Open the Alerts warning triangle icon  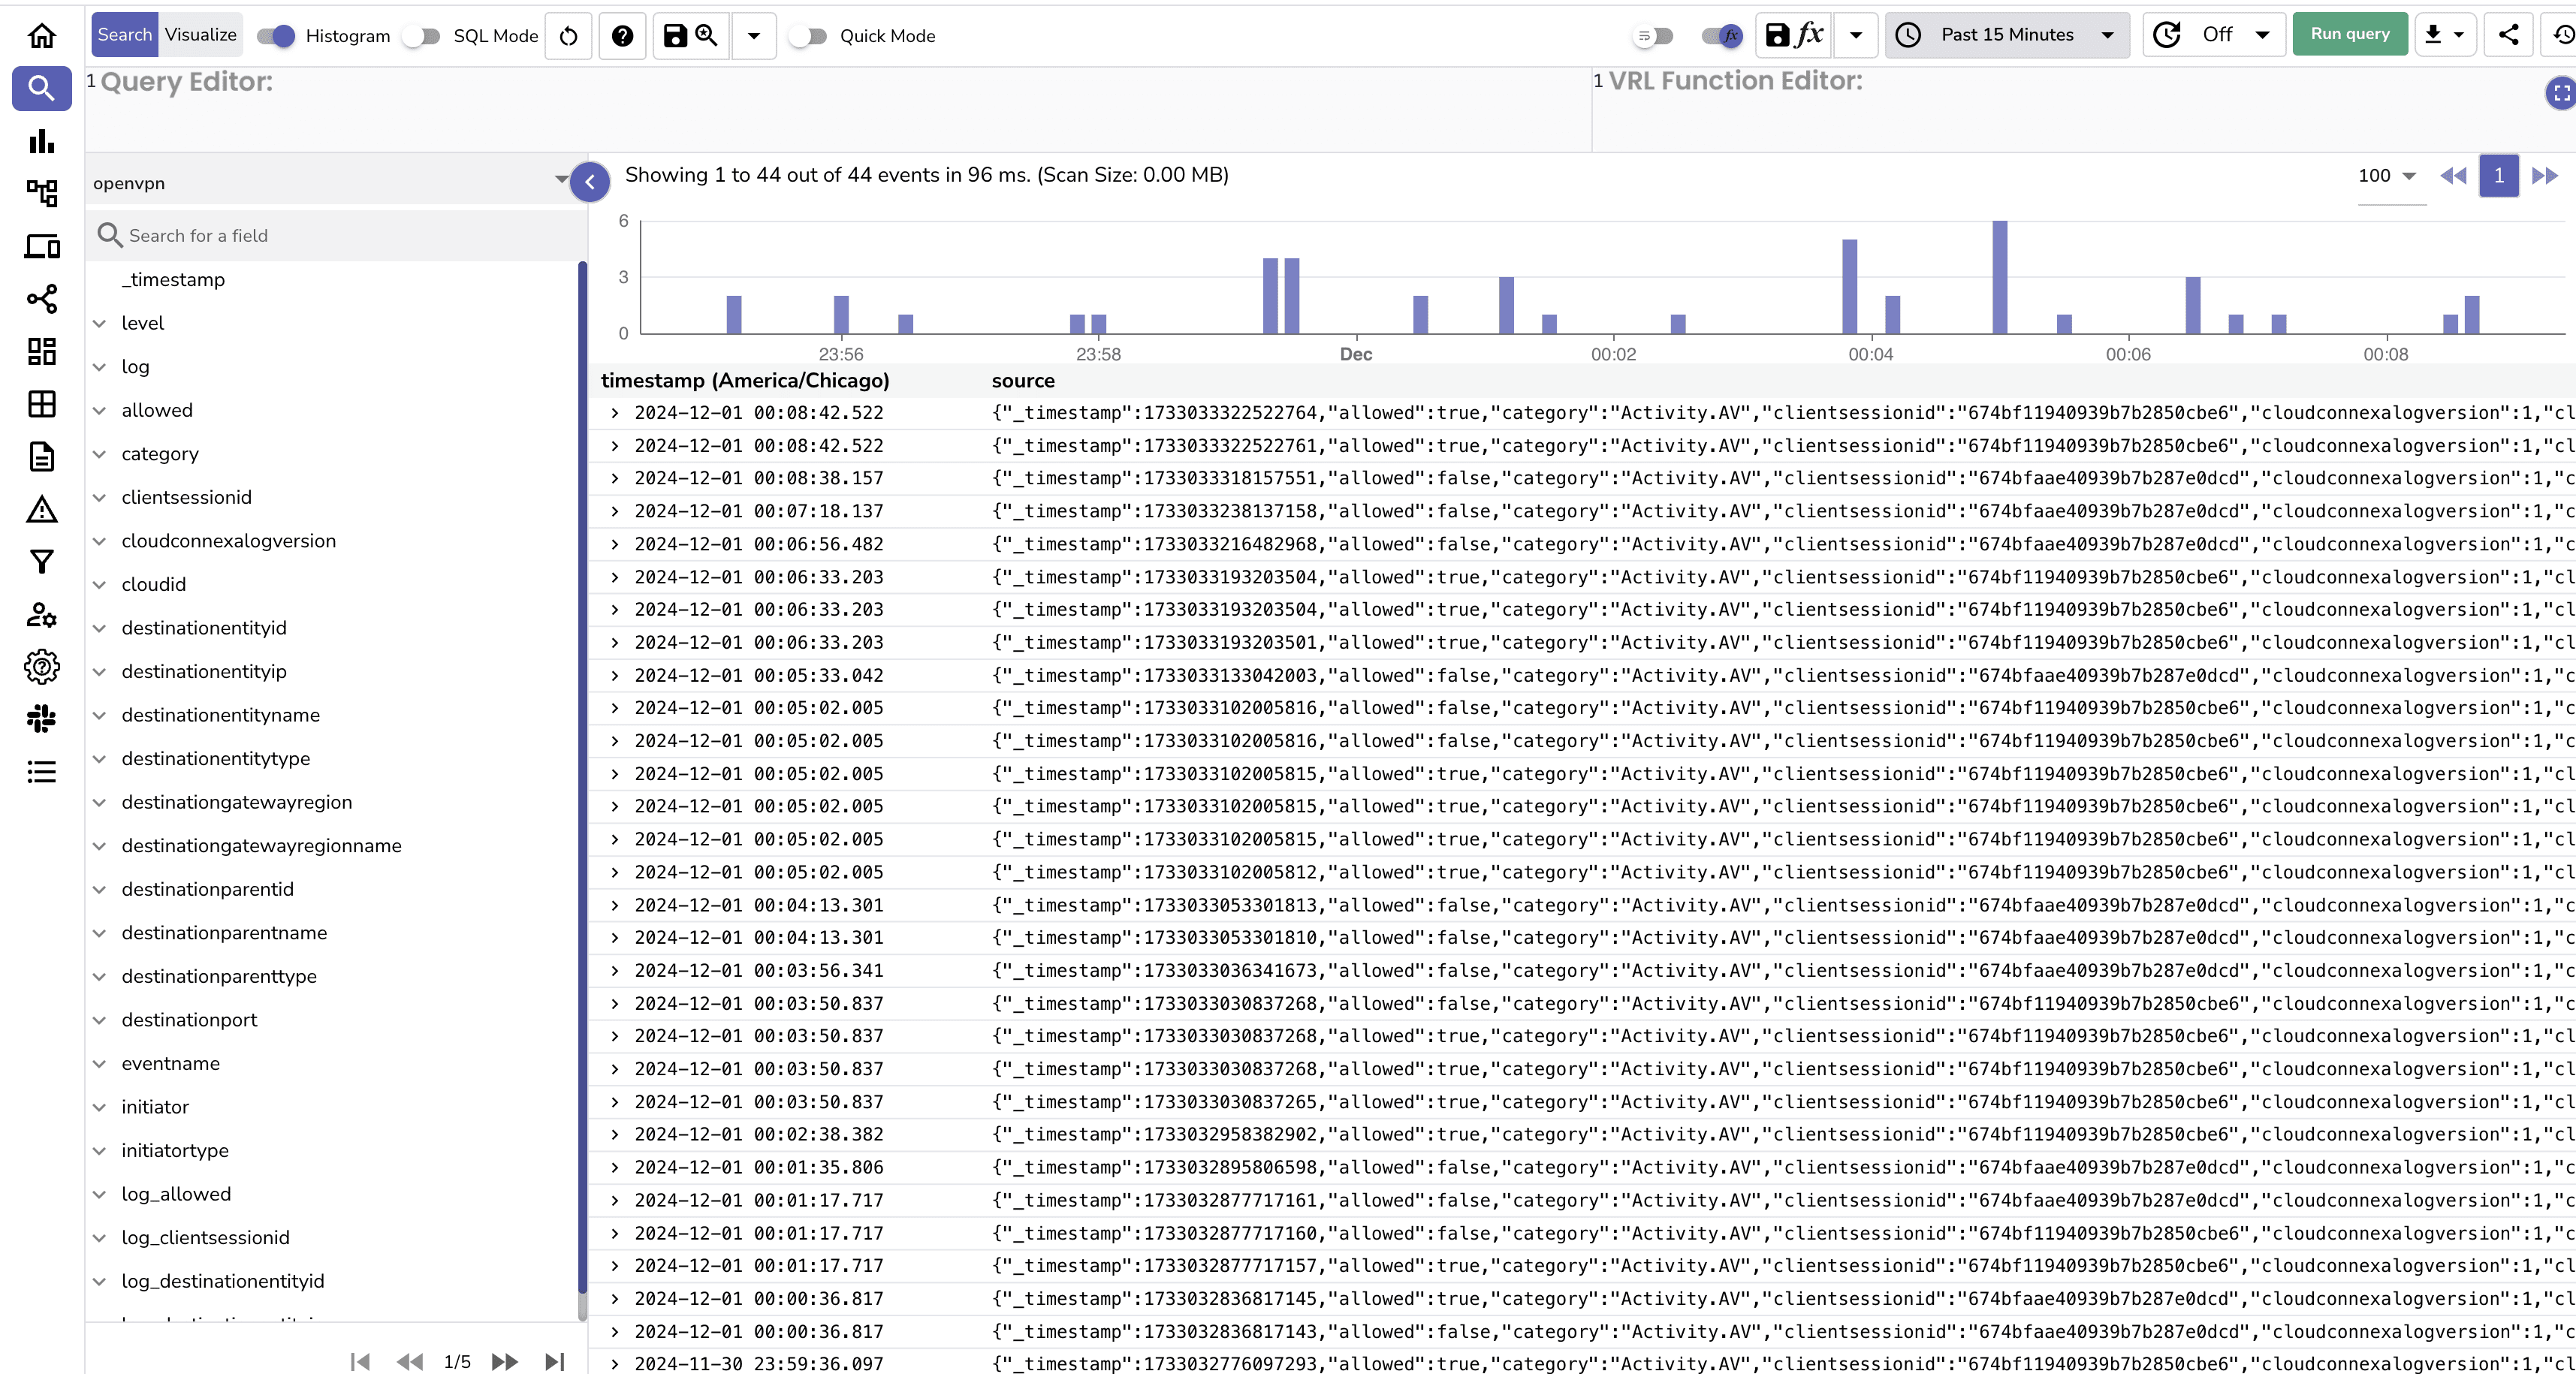click(x=41, y=510)
